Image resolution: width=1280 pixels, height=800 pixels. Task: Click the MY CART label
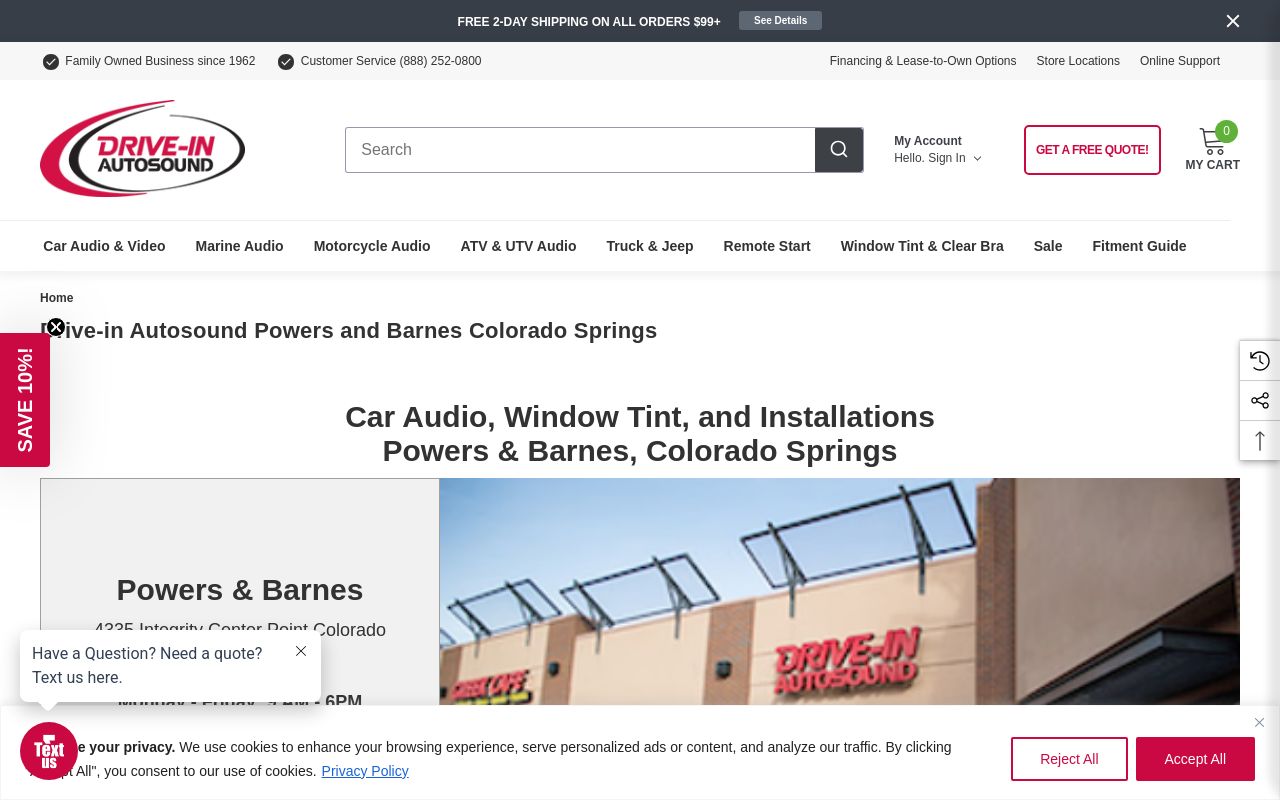pyautogui.click(x=1212, y=165)
